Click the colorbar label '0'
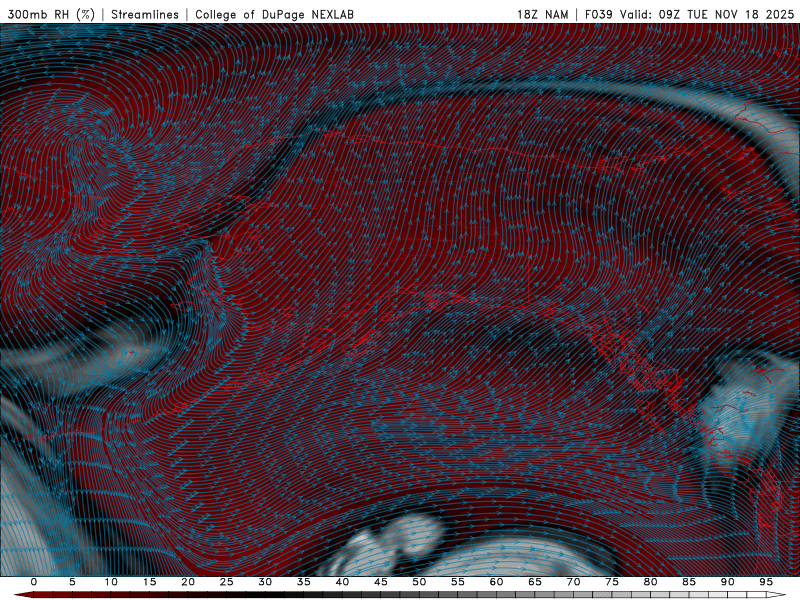Viewport: 800px width, 600px height. 34,582
